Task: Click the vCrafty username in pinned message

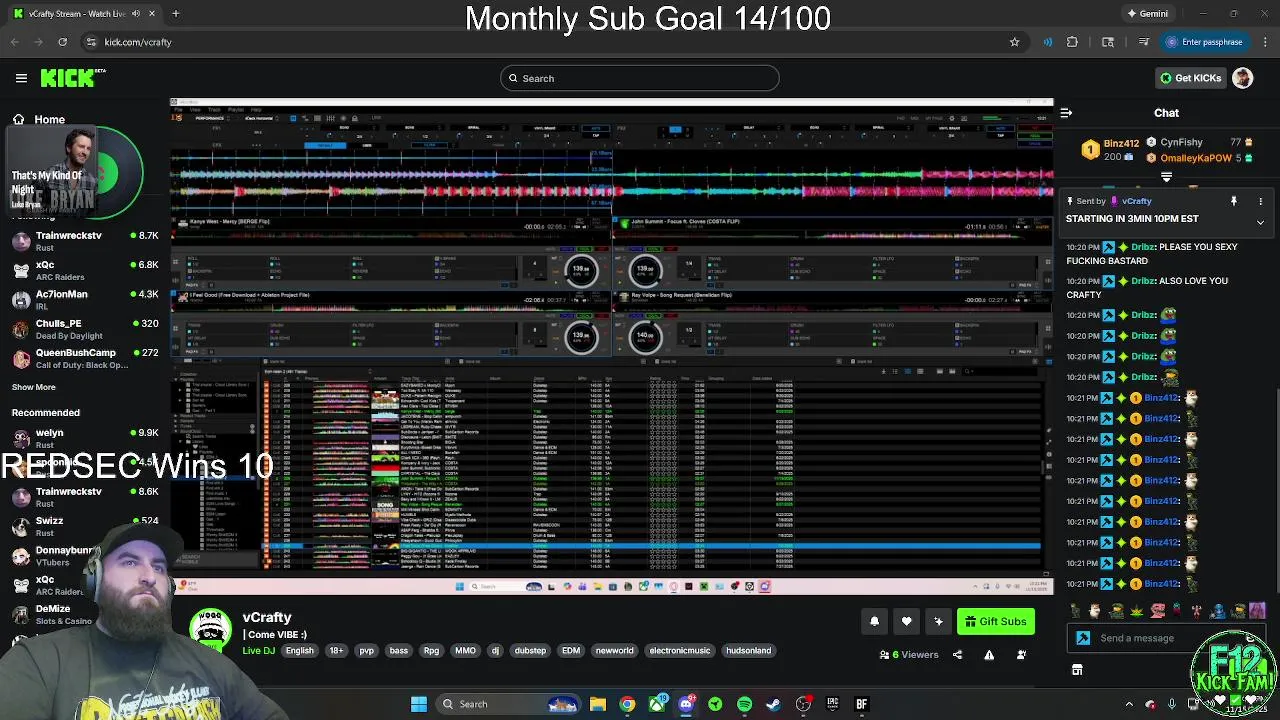Action: 1137,201
